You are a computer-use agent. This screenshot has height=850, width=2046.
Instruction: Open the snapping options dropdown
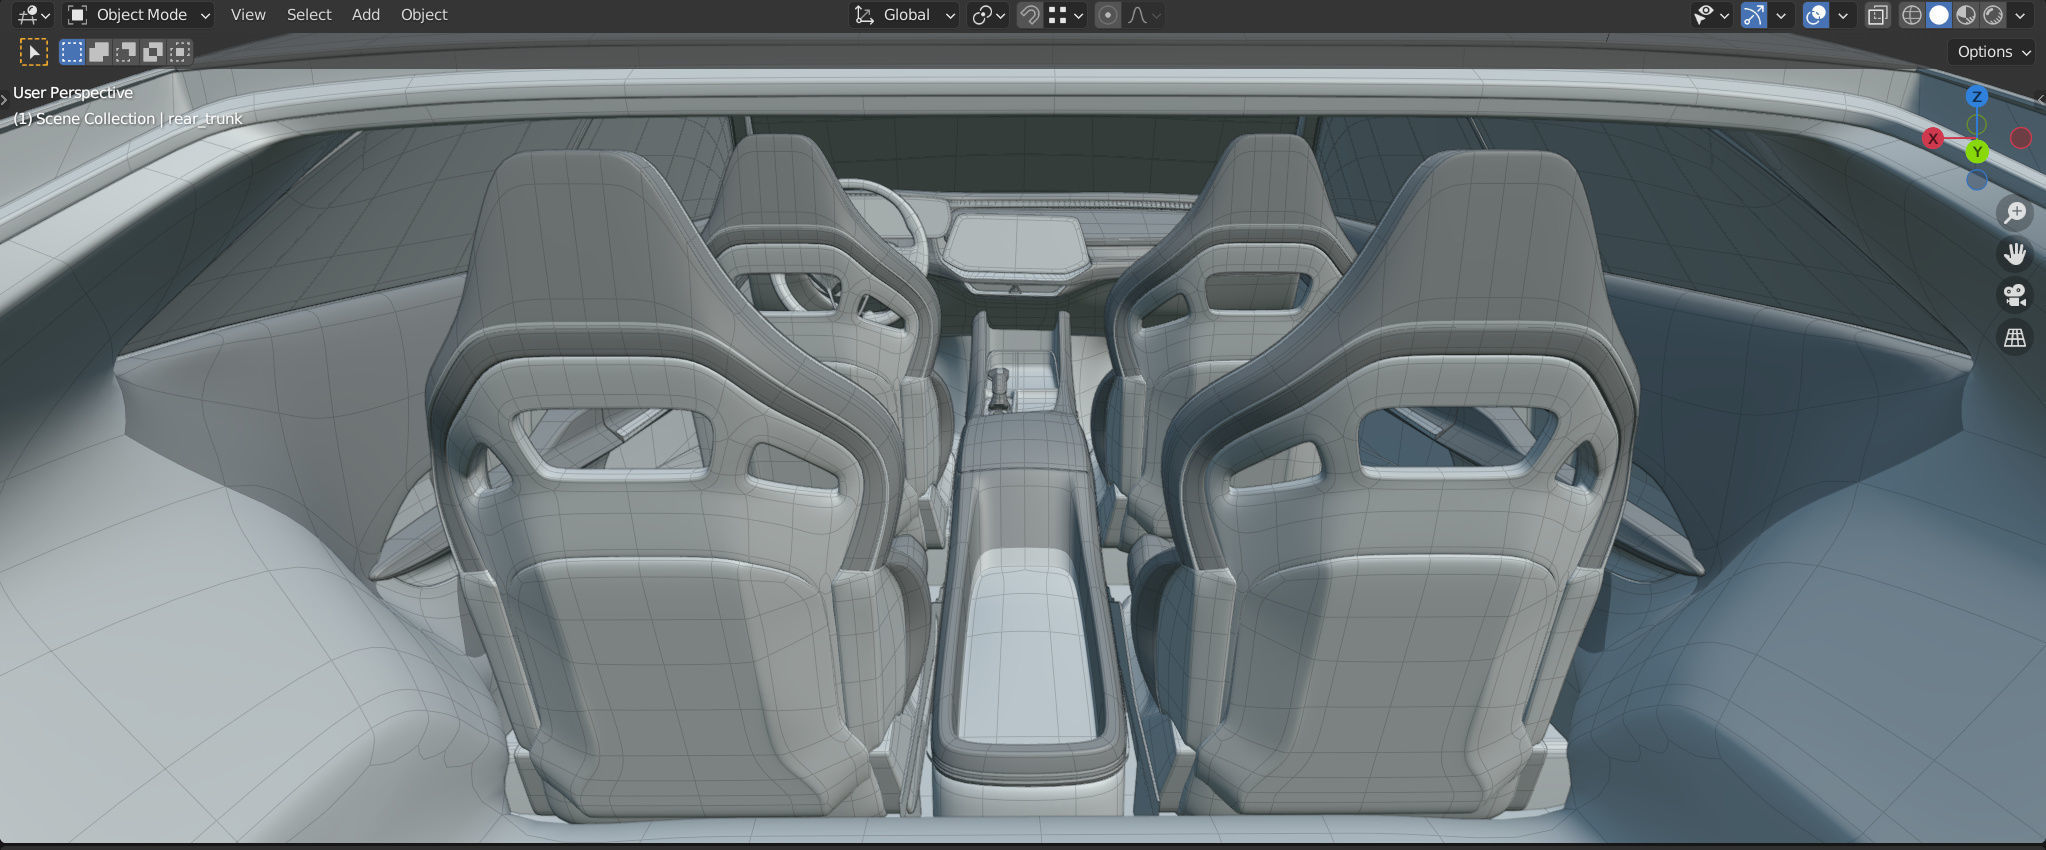click(x=1066, y=15)
